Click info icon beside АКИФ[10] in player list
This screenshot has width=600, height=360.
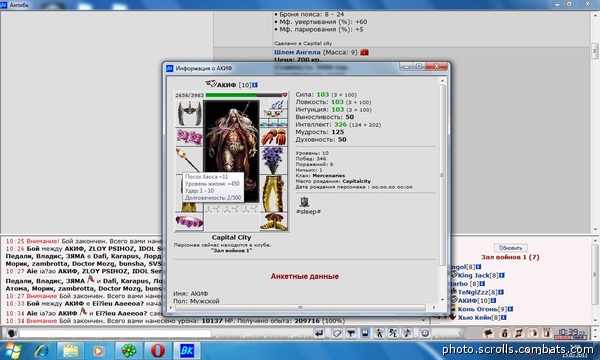pyautogui.click(x=494, y=301)
